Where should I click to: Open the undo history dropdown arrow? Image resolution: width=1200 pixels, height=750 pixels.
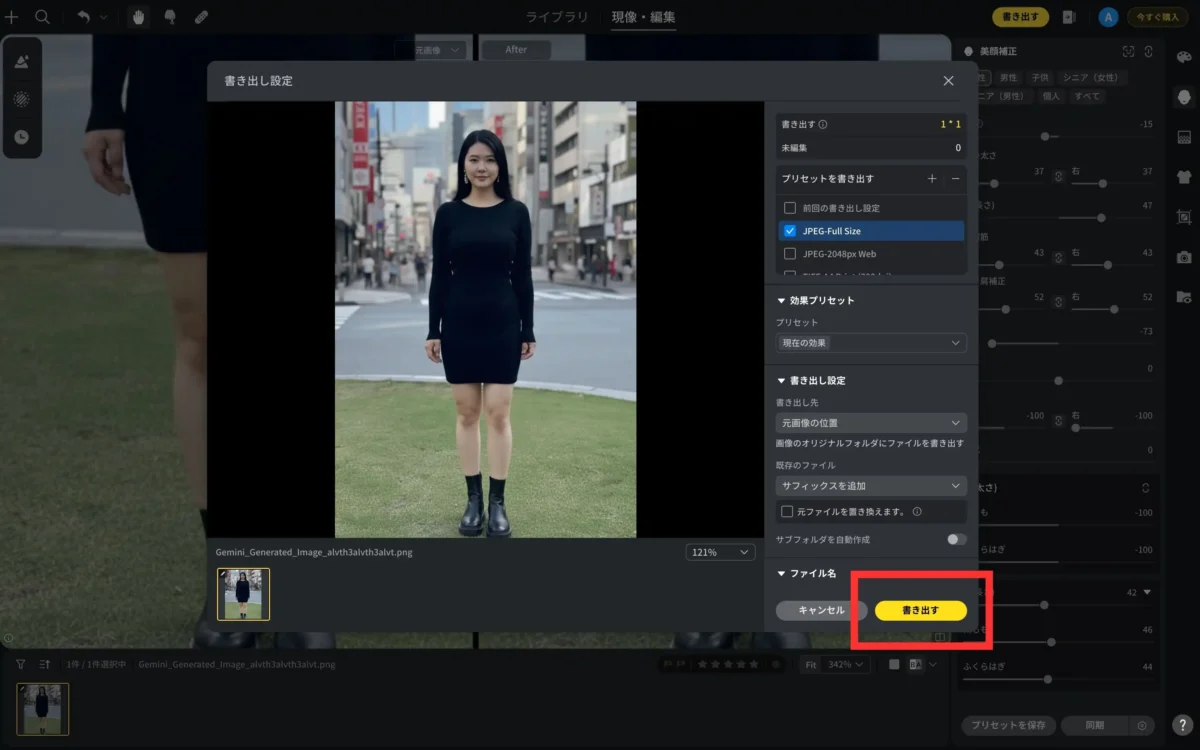coord(104,17)
